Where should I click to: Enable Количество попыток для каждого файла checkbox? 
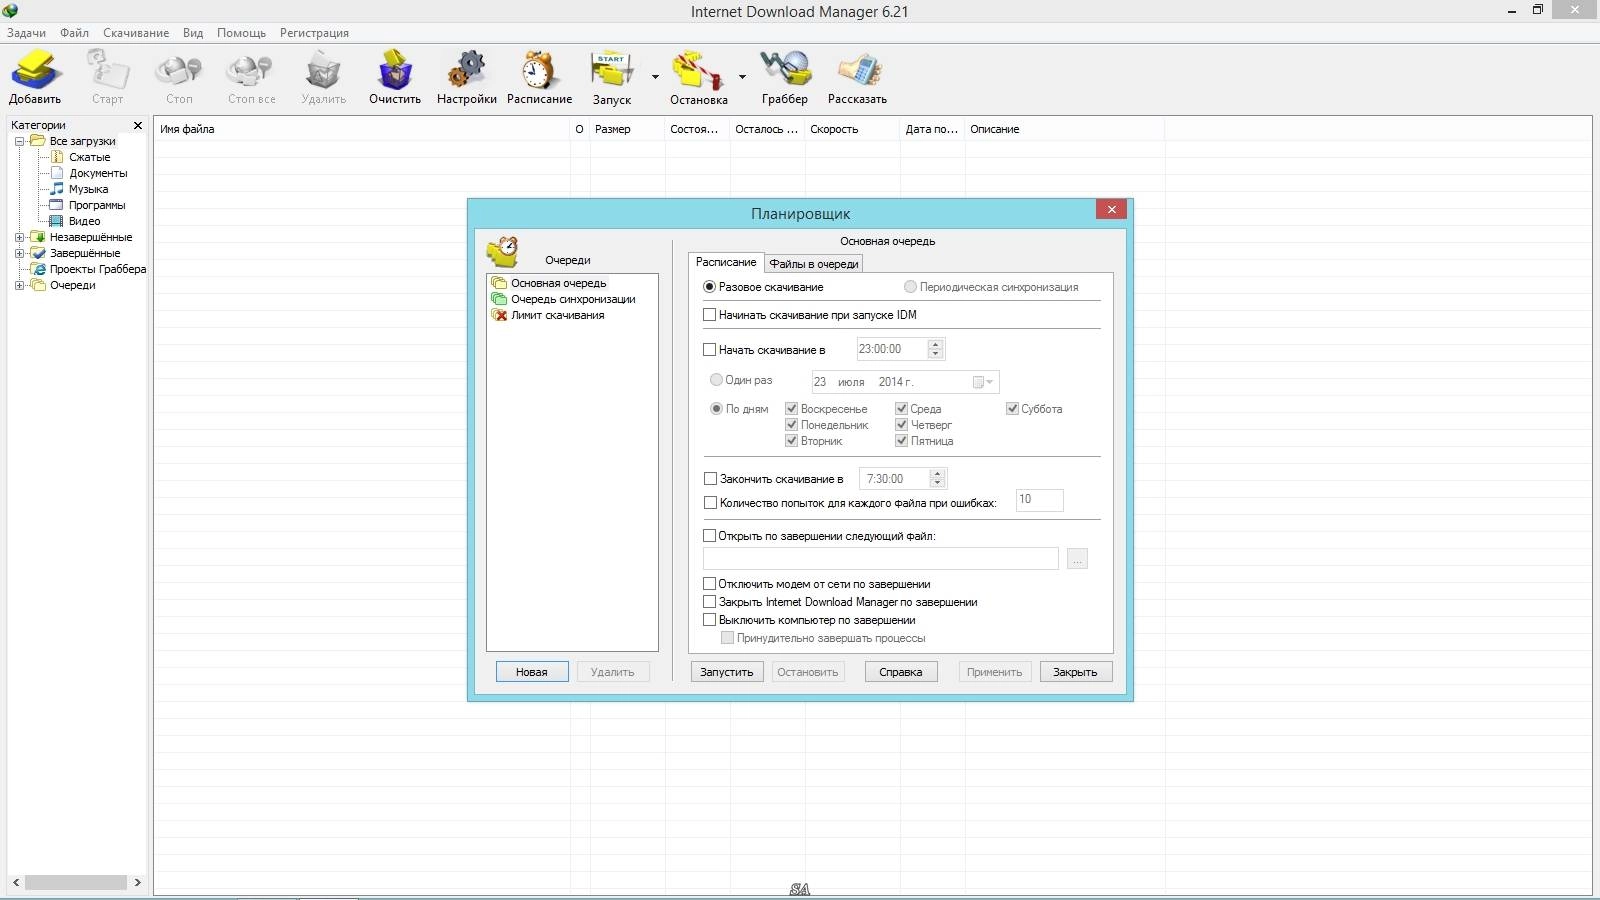(x=711, y=503)
